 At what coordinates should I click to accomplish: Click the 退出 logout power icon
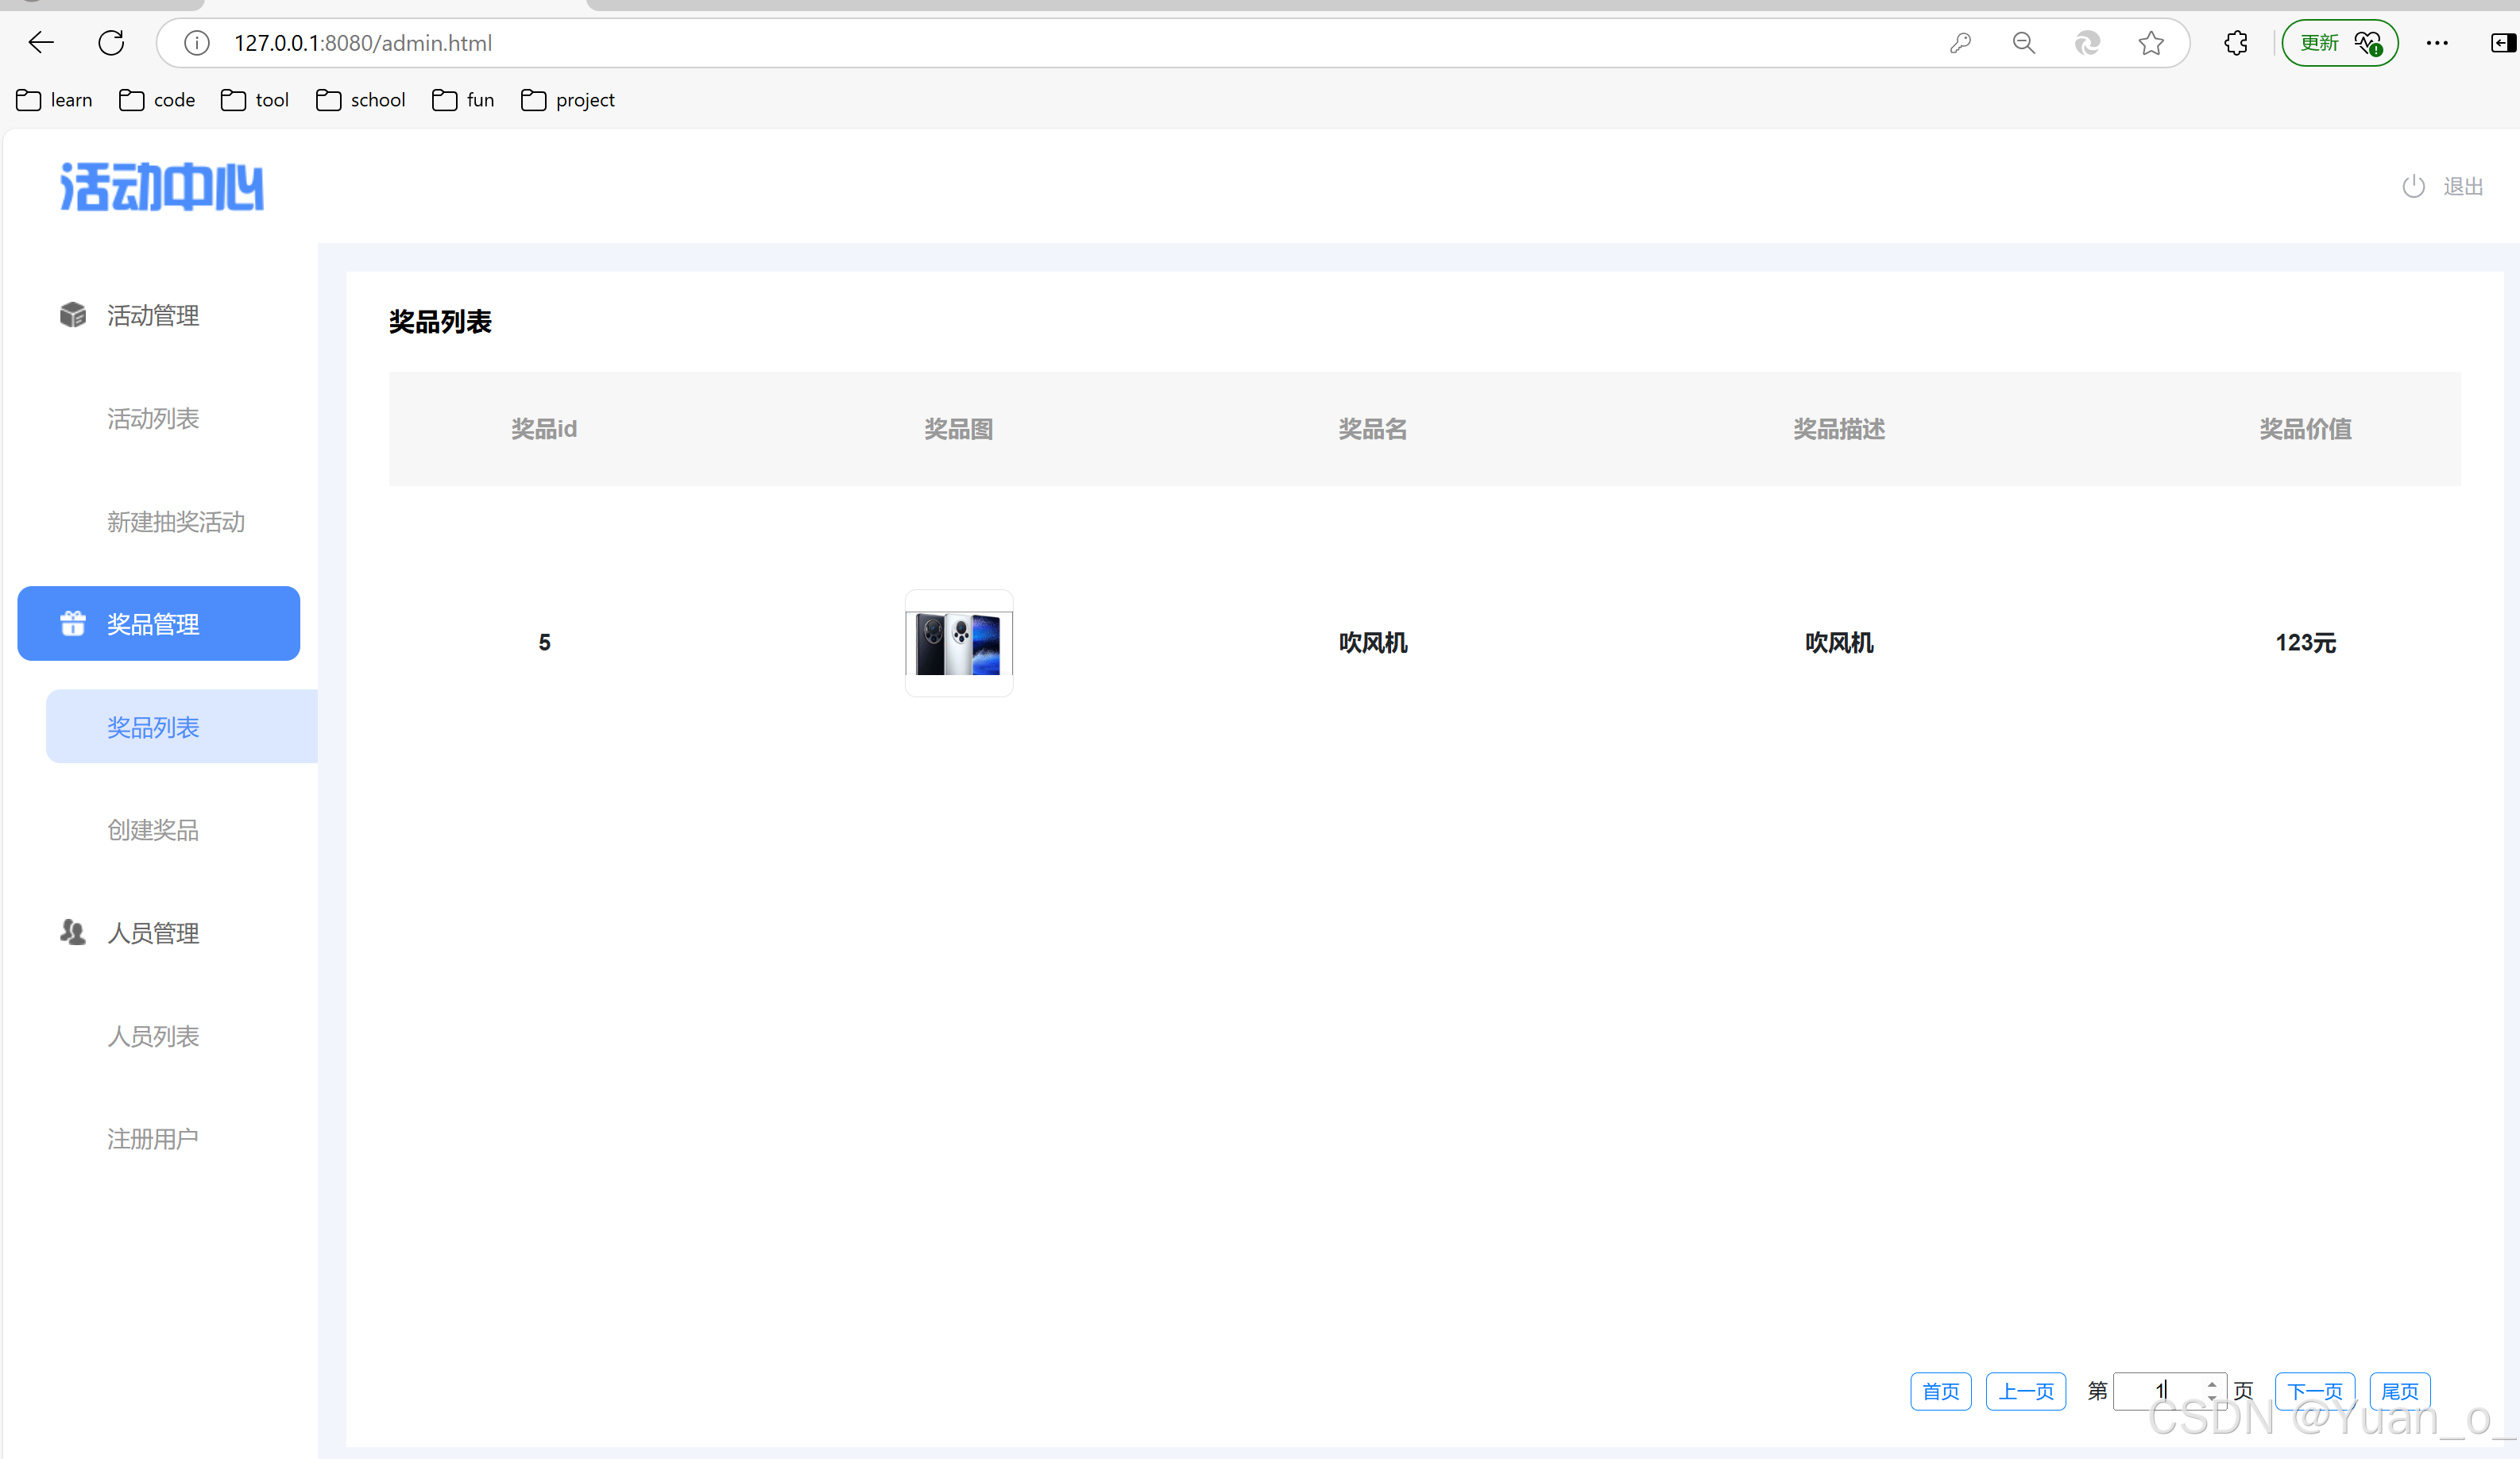[x=2414, y=186]
